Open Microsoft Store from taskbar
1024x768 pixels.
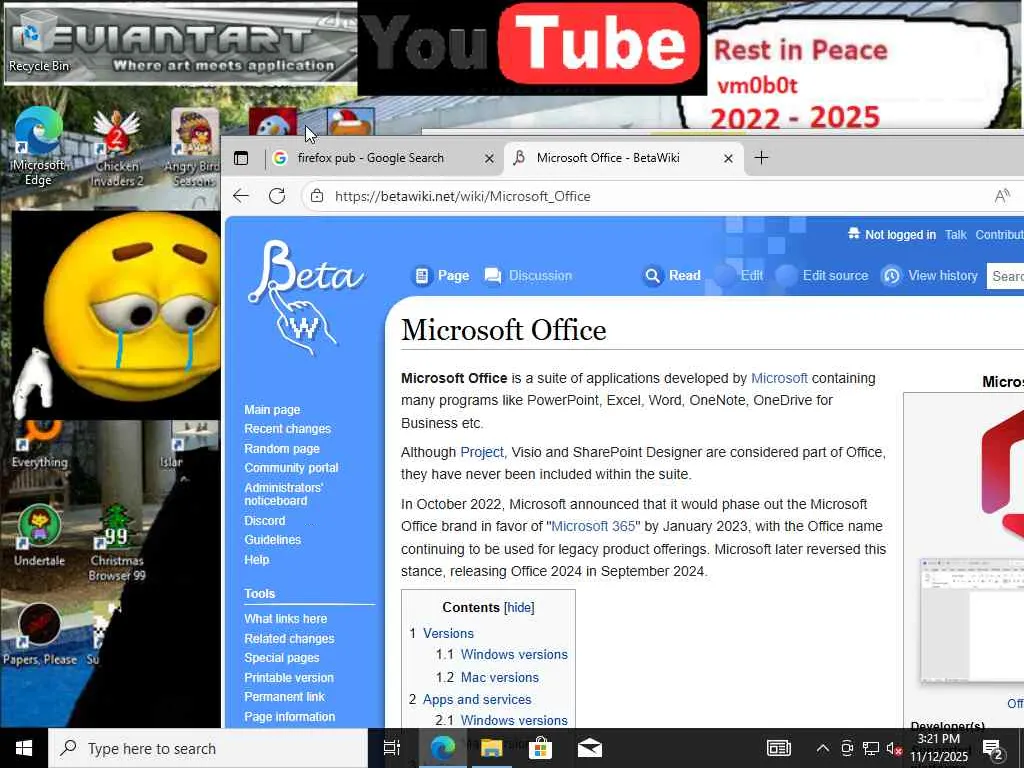click(x=541, y=748)
